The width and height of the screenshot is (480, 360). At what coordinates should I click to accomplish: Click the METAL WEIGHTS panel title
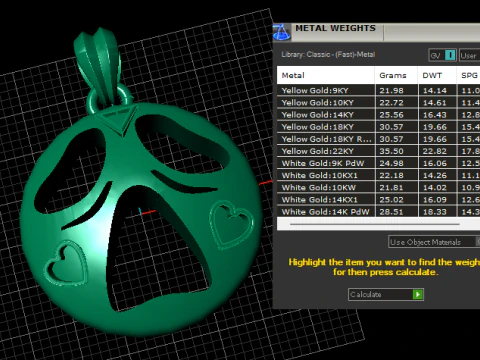335,28
